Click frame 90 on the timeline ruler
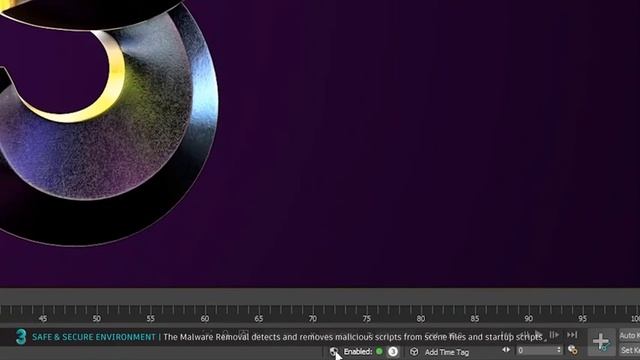The height and width of the screenshot is (360, 640). (x=529, y=318)
